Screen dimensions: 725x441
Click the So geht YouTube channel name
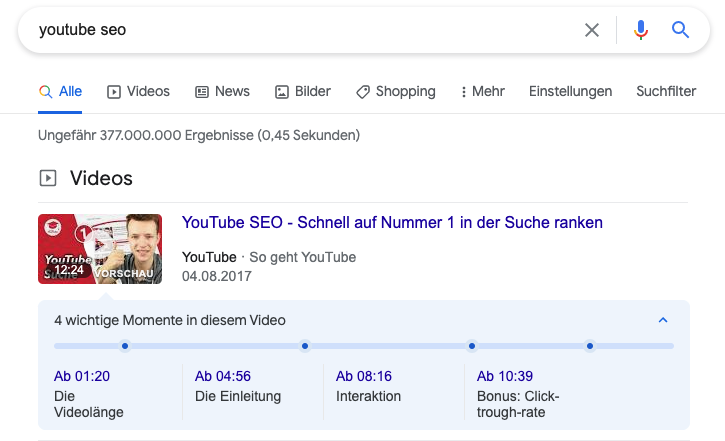pyautogui.click(x=303, y=257)
